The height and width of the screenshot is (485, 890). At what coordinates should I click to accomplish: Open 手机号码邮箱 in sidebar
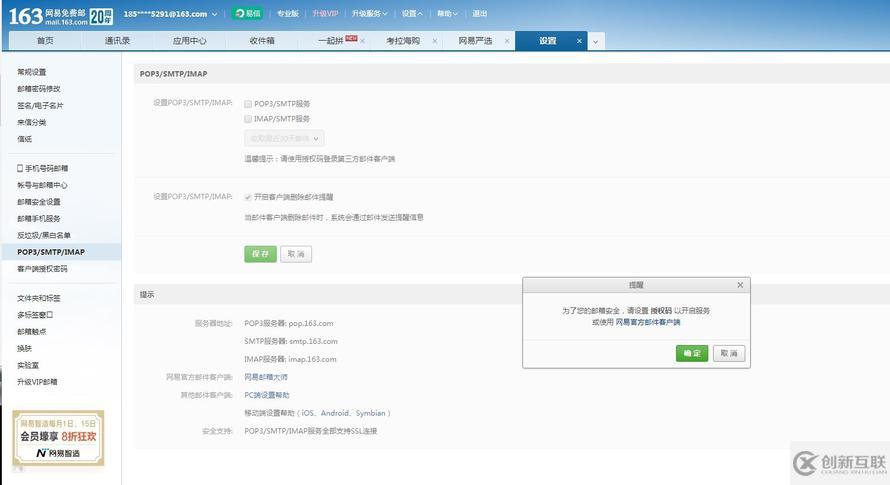pyautogui.click(x=43, y=169)
